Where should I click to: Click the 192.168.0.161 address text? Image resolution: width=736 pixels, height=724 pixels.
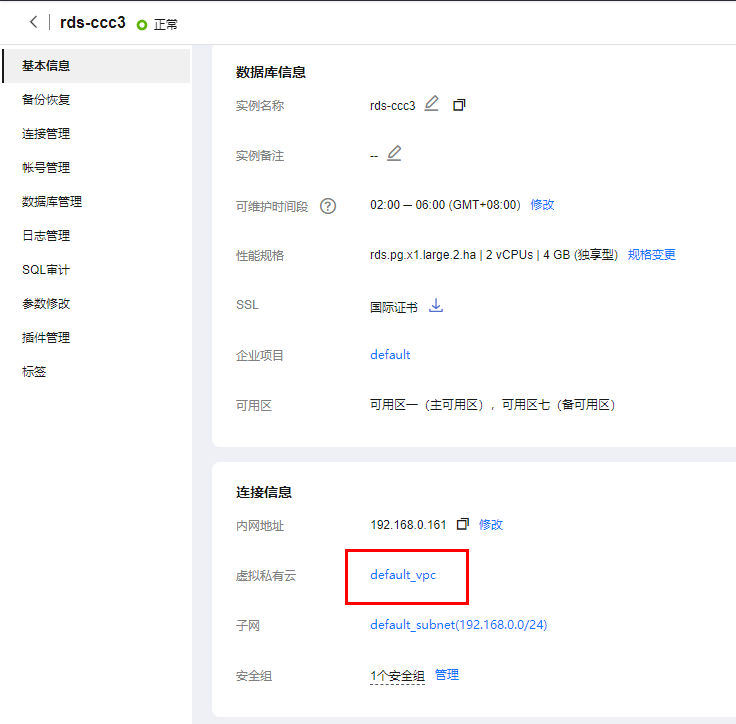(408, 525)
